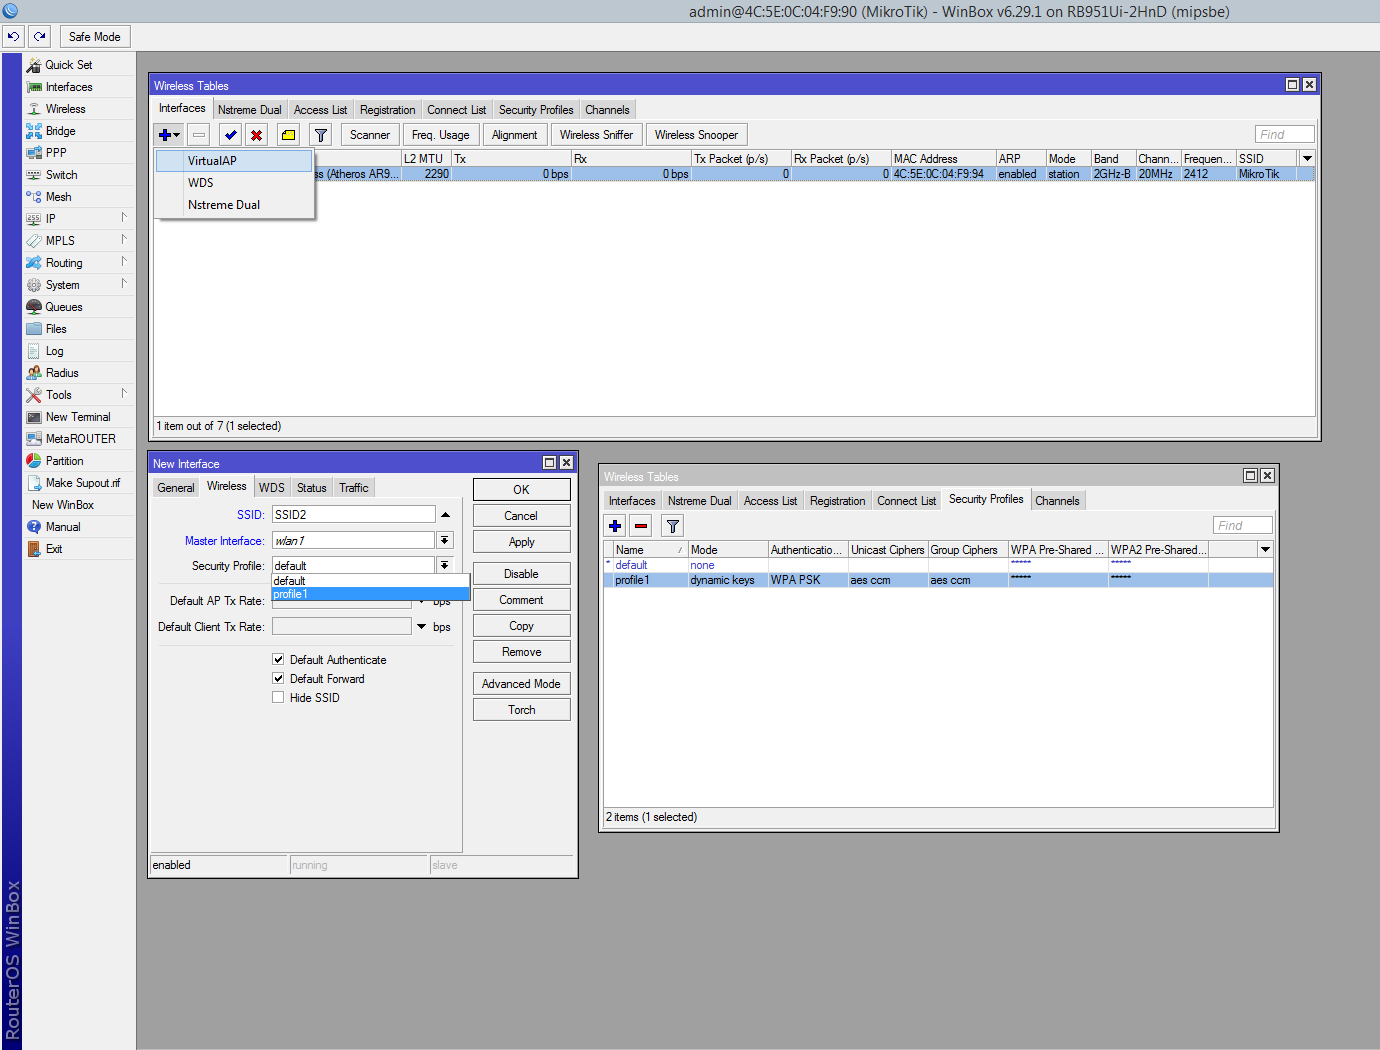Open the Log sidebar item
The width and height of the screenshot is (1380, 1050).
(x=54, y=351)
